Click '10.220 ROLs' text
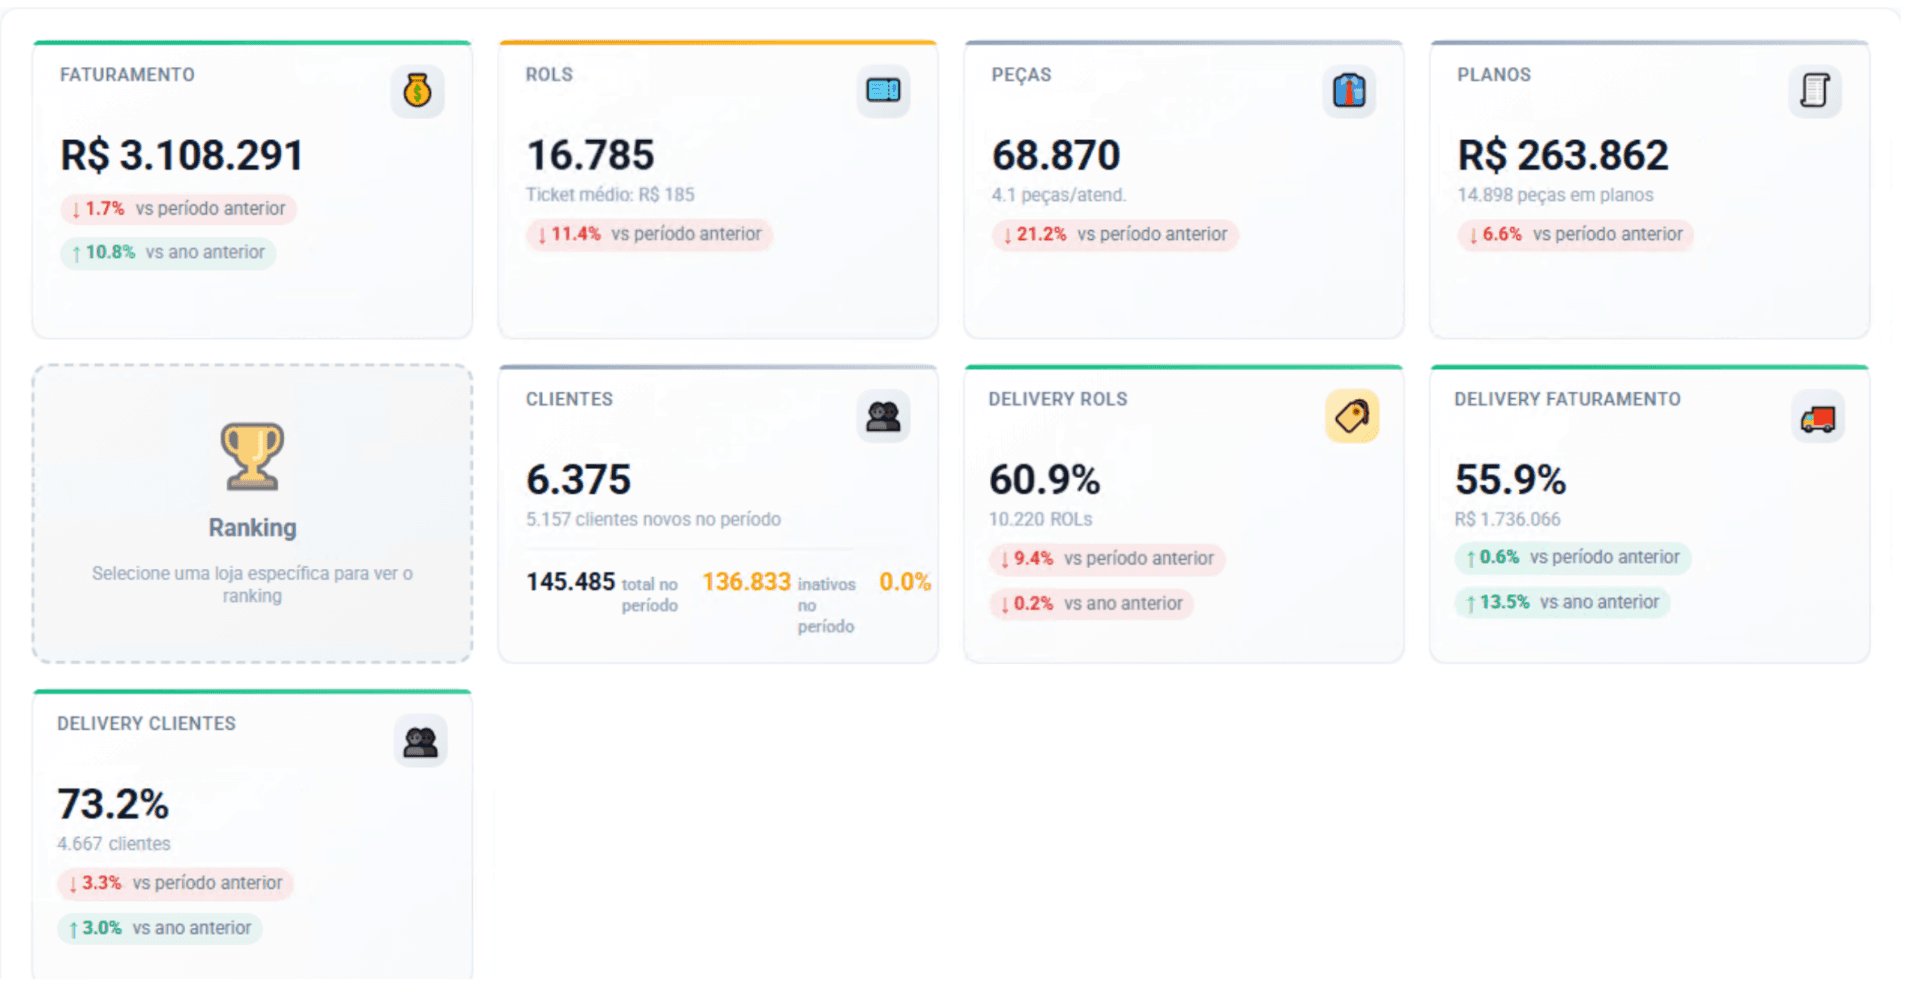 tap(1040, 519)
